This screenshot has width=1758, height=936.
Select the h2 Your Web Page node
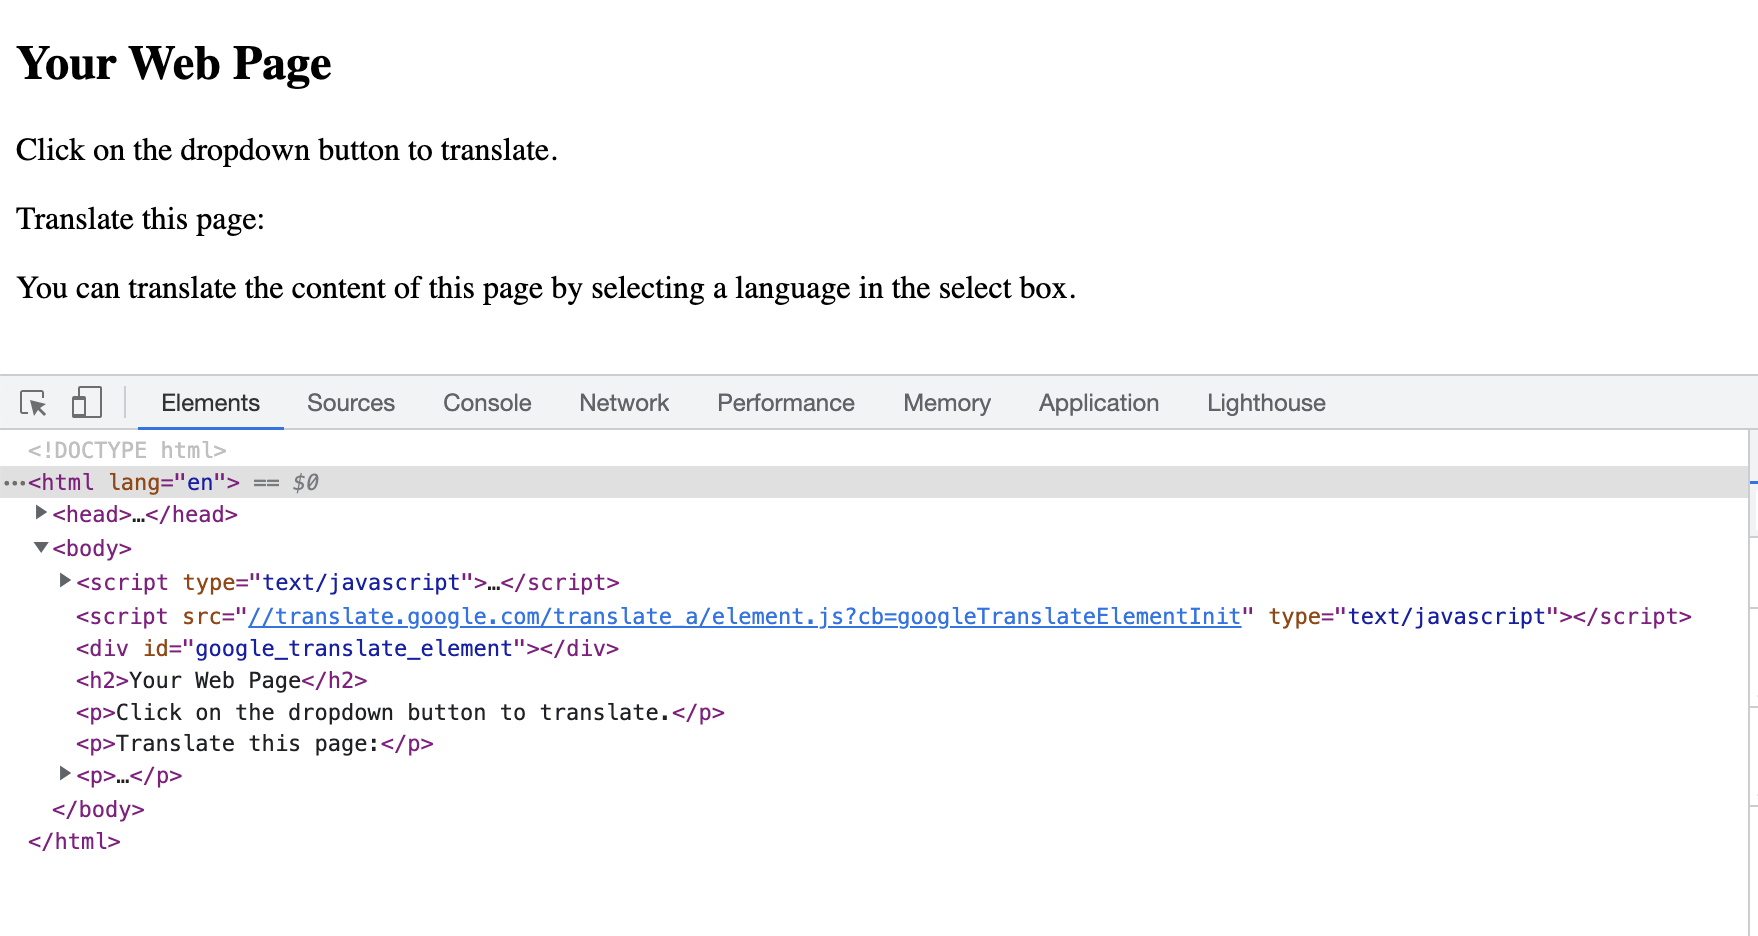tap(222, 680)
